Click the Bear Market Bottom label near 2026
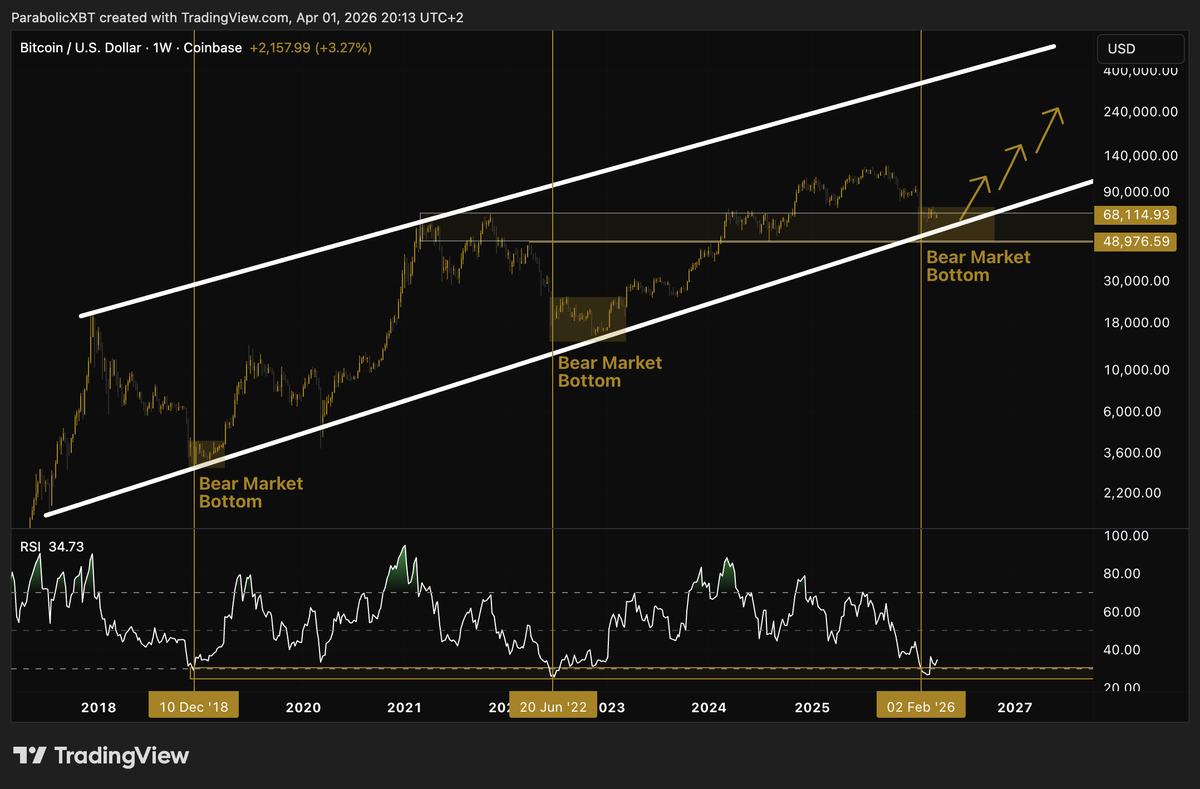The height and width of the screenshot is (789, 1200). tap(978, 265)
